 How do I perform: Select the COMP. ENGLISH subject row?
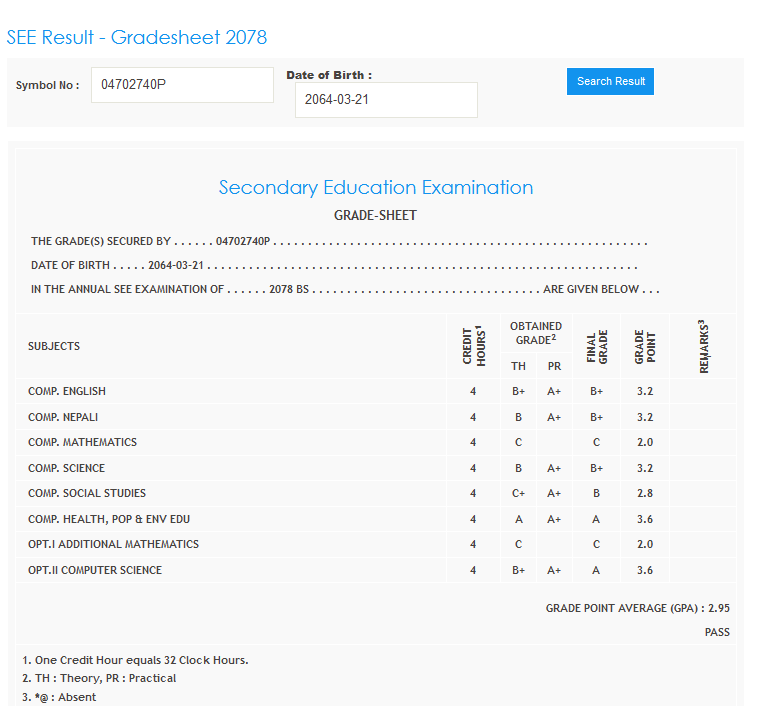[x=67, y=391]
